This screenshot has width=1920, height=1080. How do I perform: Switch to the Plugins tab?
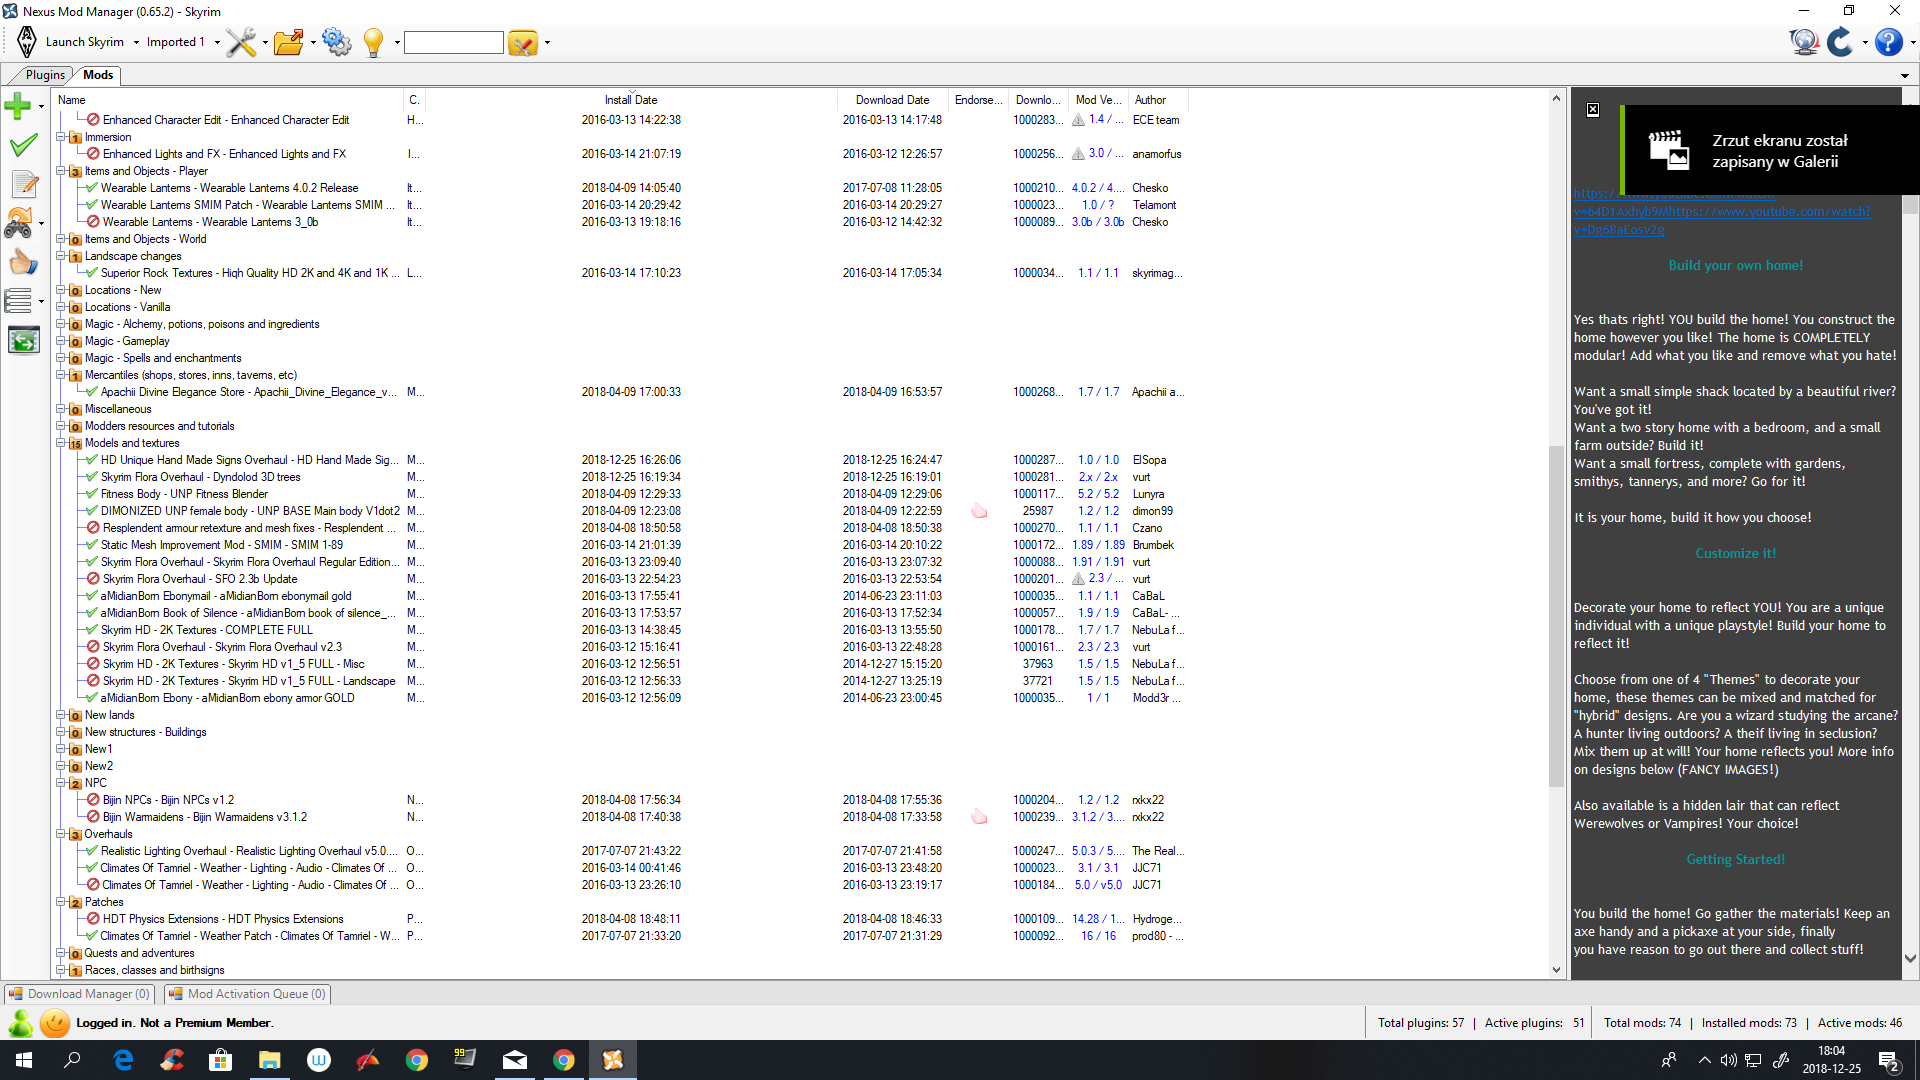tap(45, 75)
